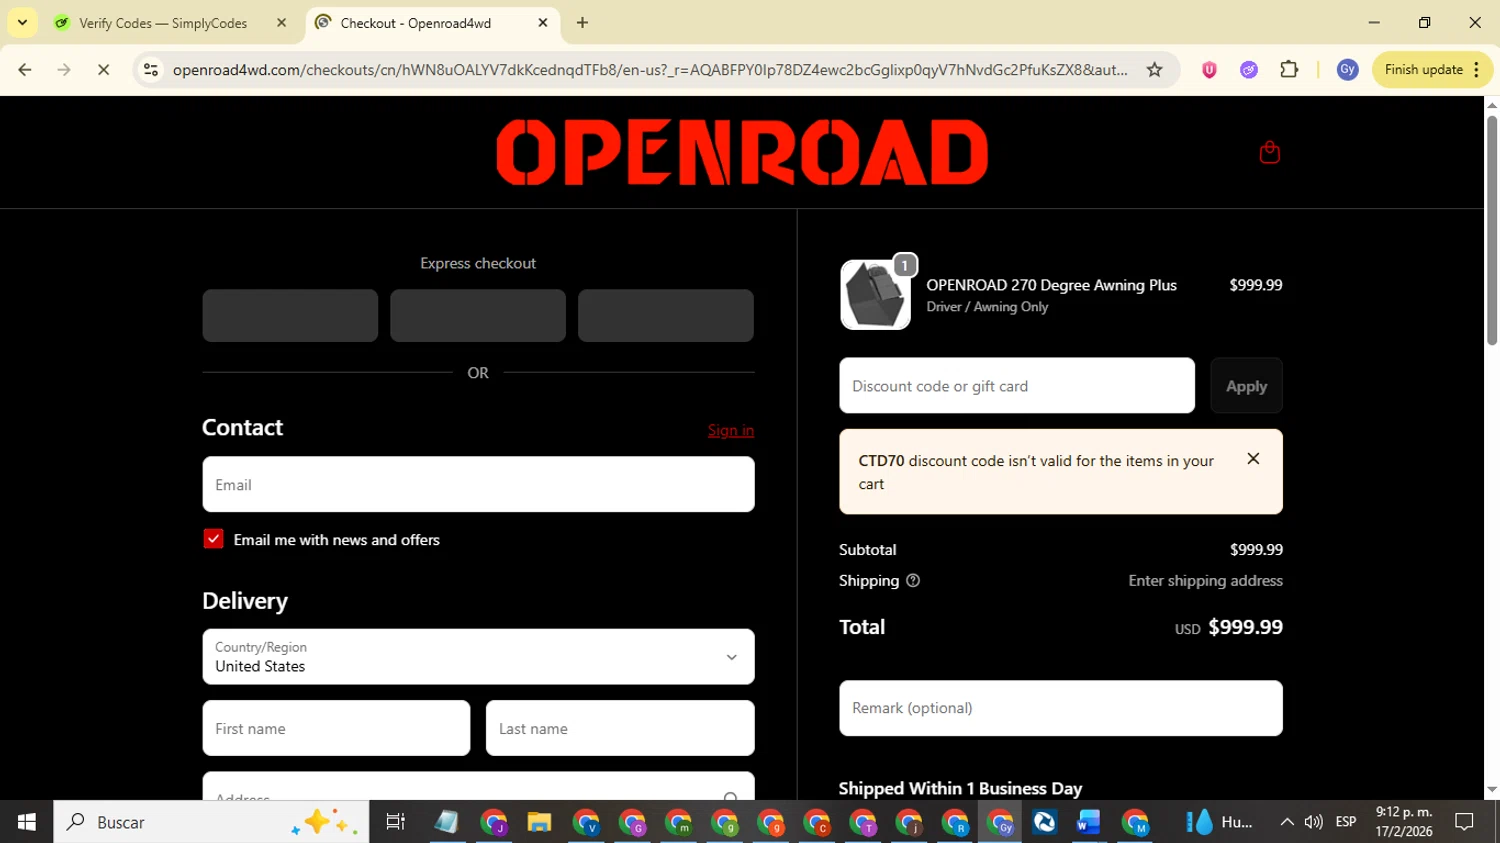Click the page vertical scrollbar thumb
1500x843 pixels.
coord(1491,230)
